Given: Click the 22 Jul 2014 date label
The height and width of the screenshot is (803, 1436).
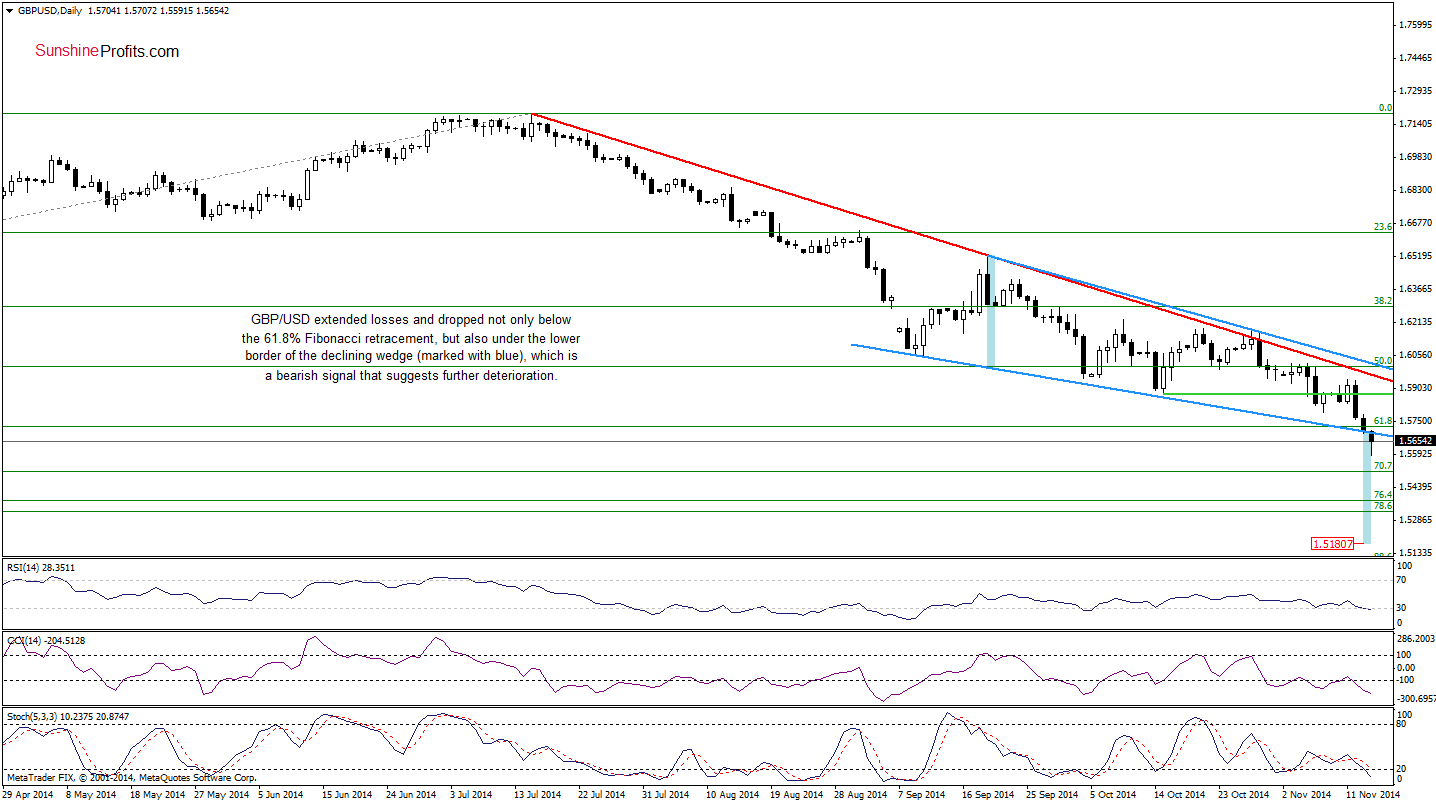Looking at the screenshot, I should tap(602, 794).
